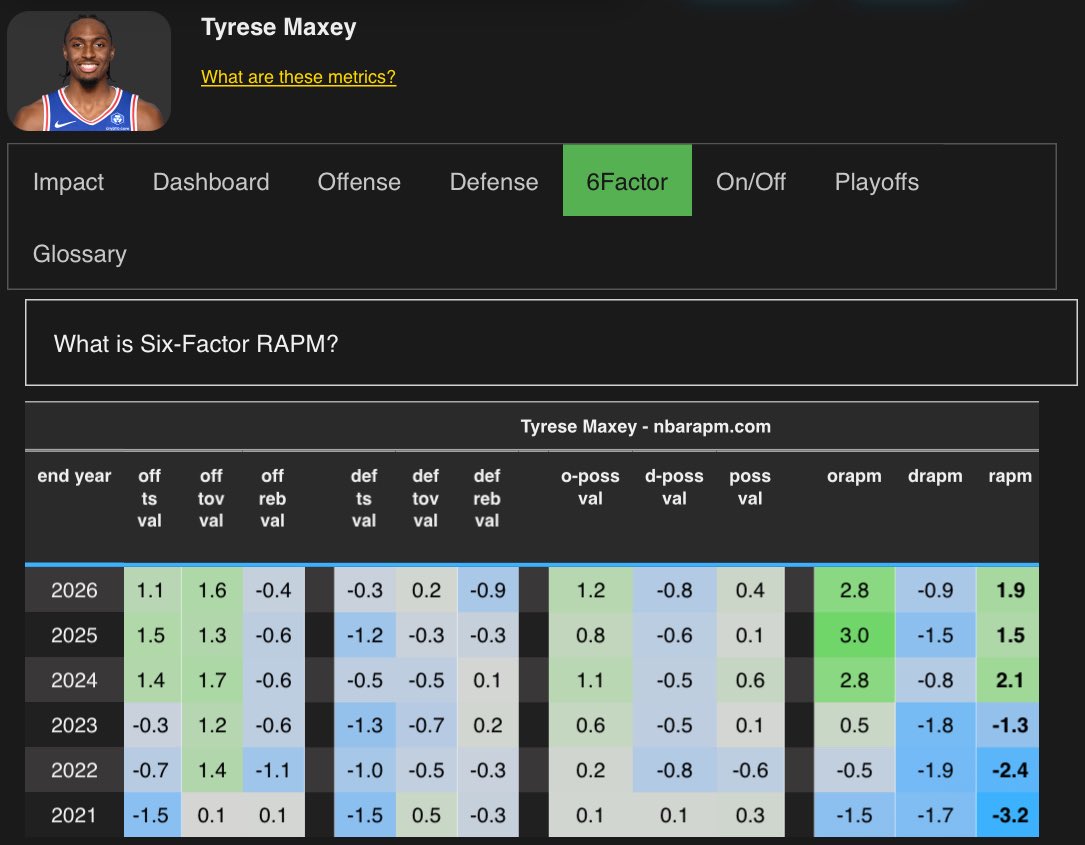Select the 2022 end year row label

[74, 770]
